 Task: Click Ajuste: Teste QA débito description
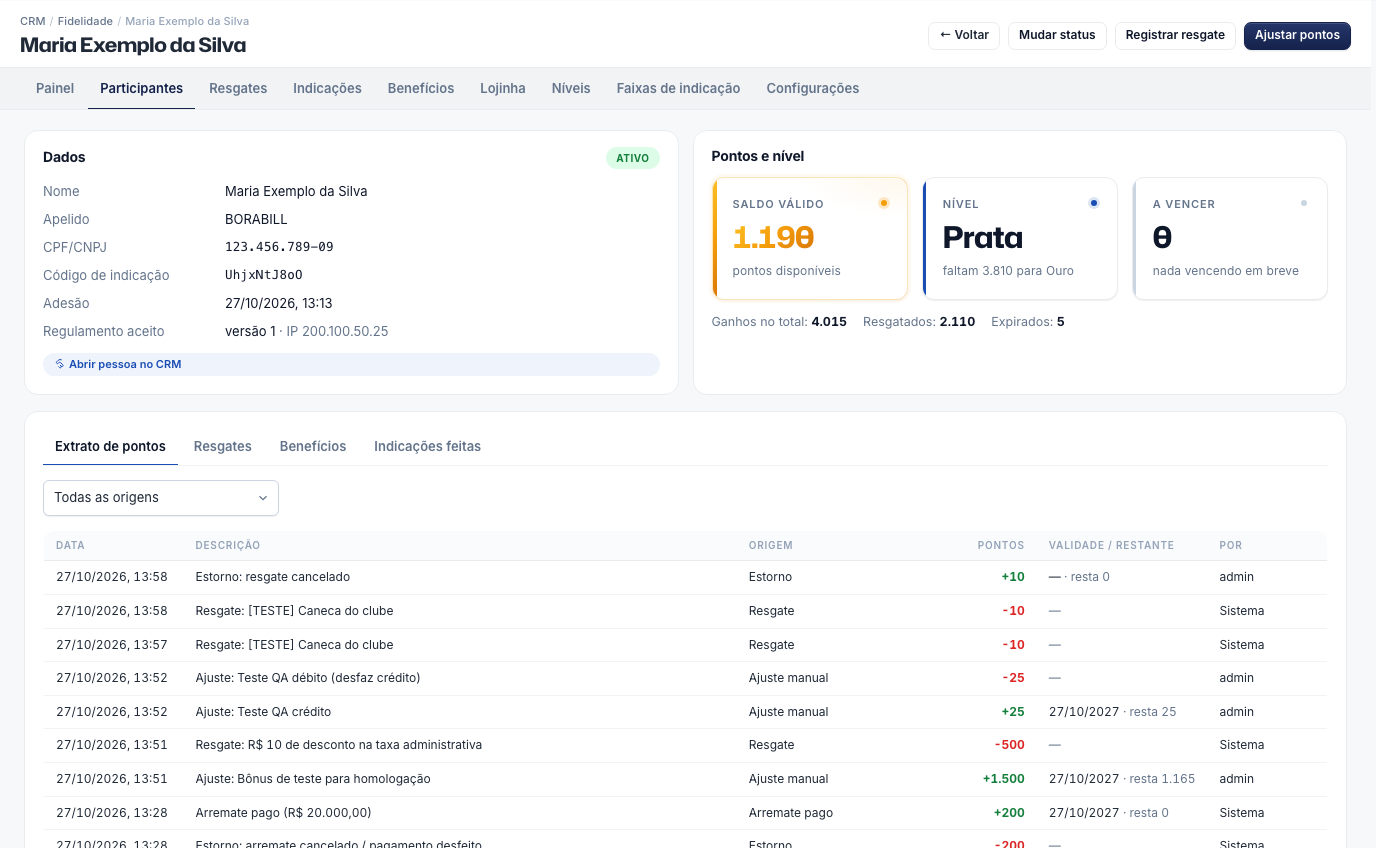tap(308, 678)
